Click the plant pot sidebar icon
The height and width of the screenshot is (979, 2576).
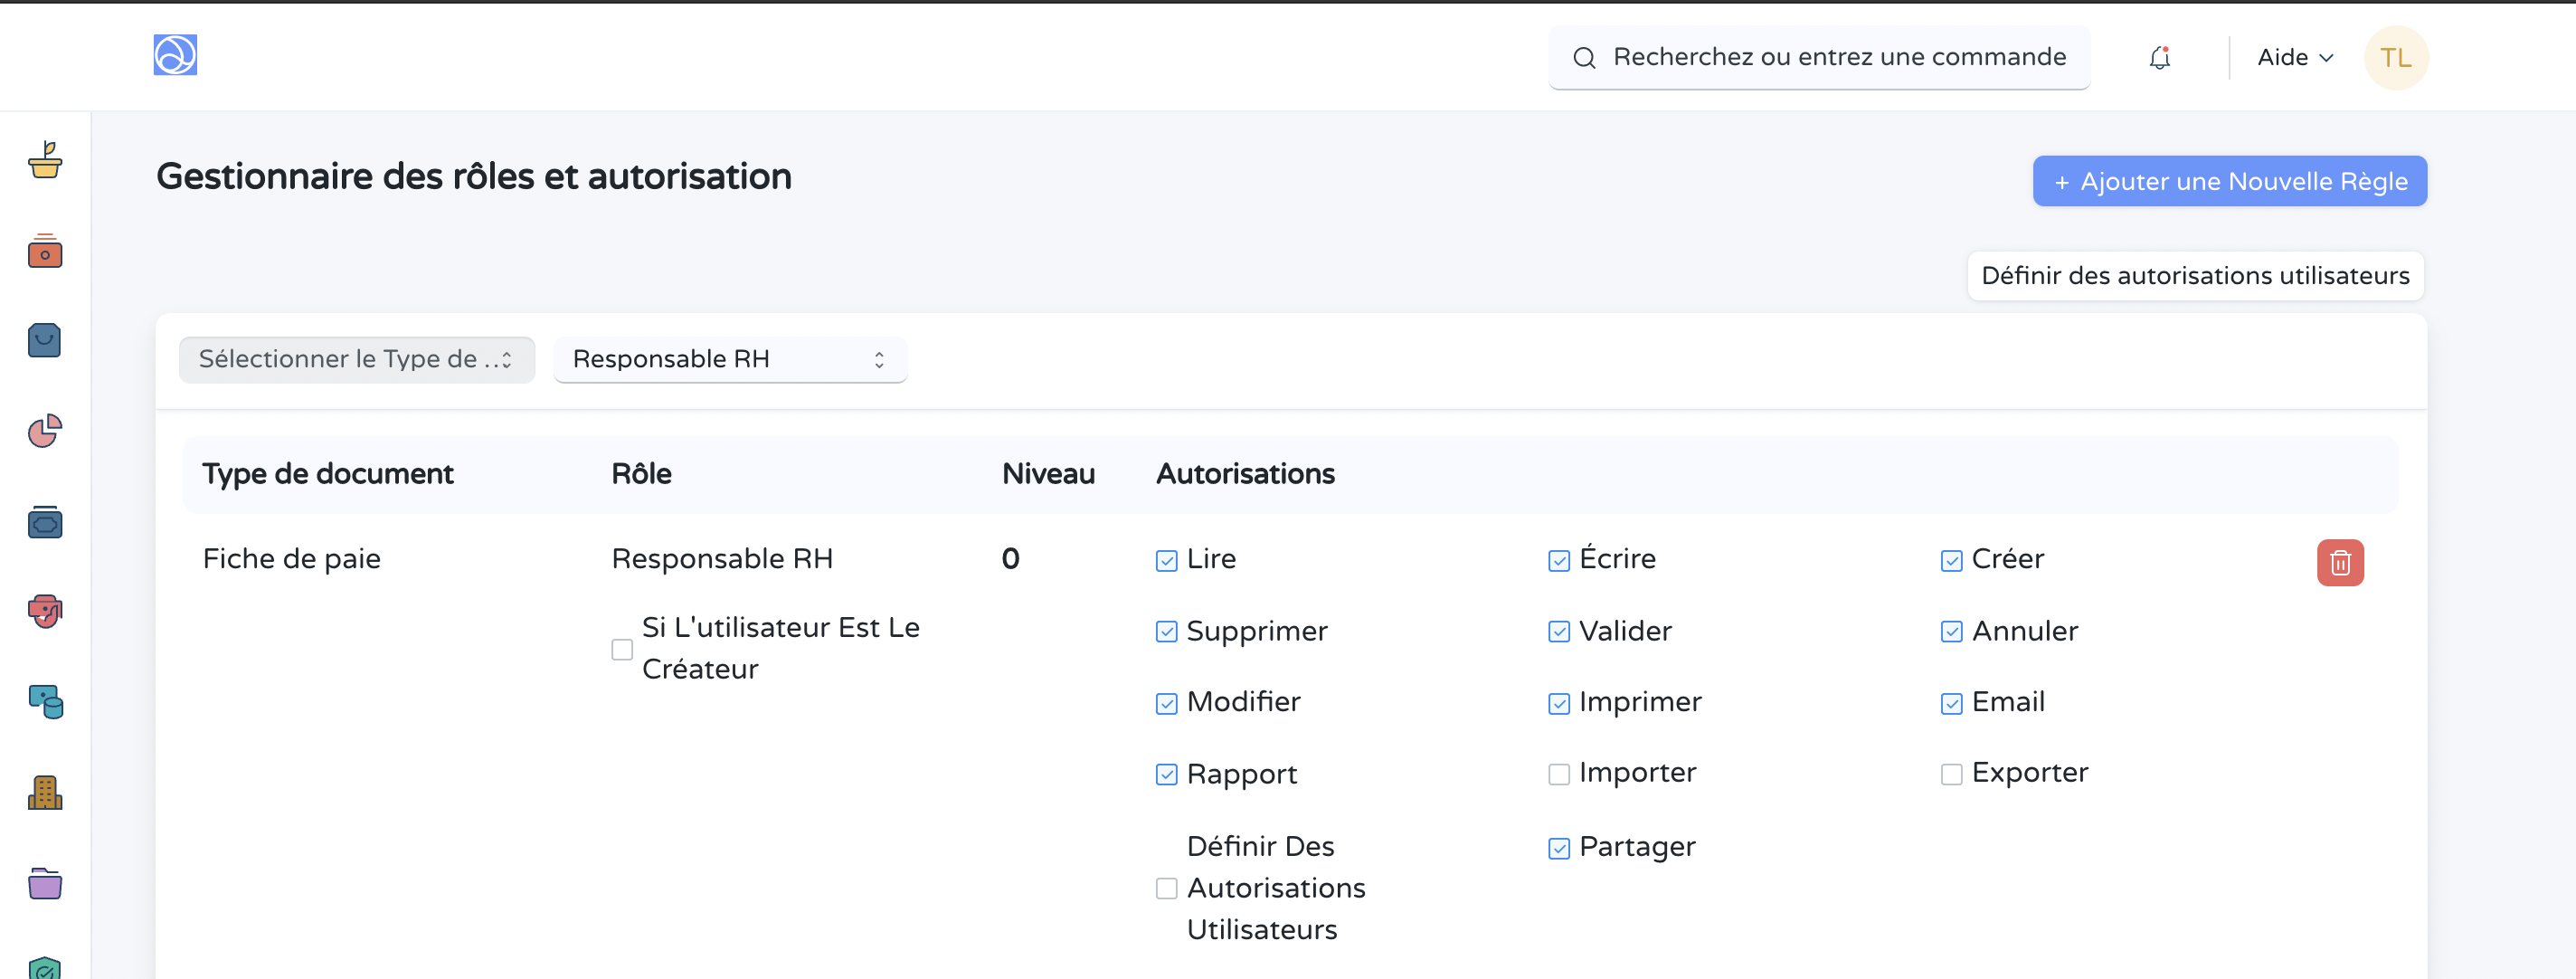pos(45,160)
